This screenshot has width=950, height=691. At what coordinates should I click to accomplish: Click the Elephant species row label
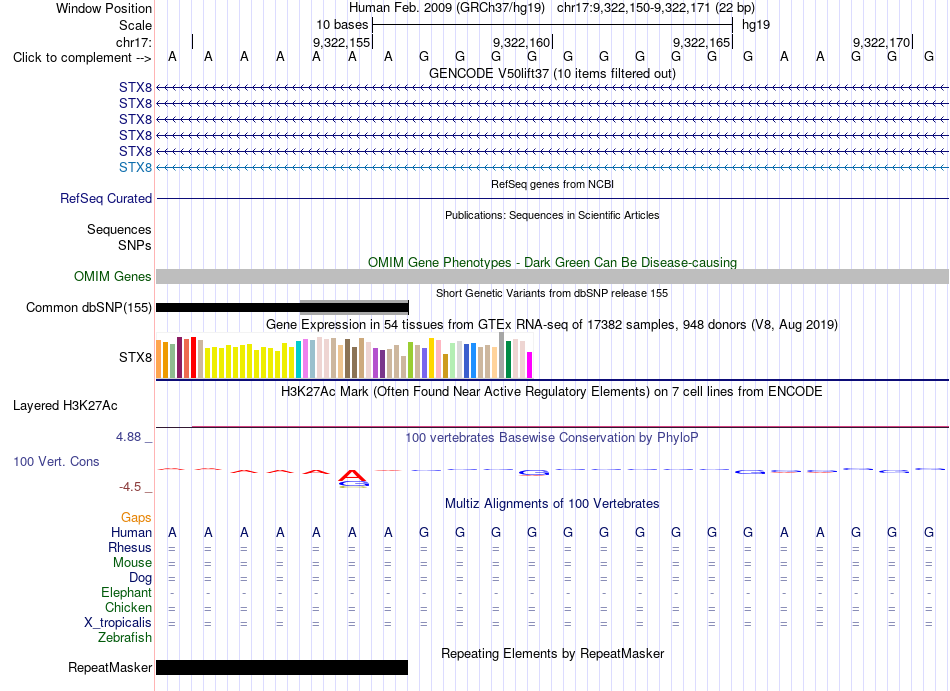[126, 593]
